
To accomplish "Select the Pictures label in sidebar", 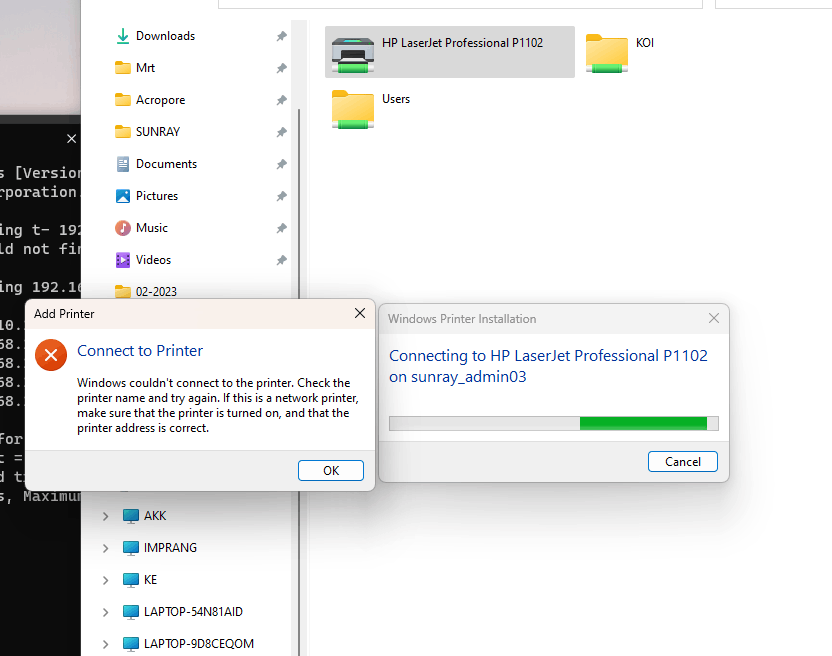I will coord(157,196).
